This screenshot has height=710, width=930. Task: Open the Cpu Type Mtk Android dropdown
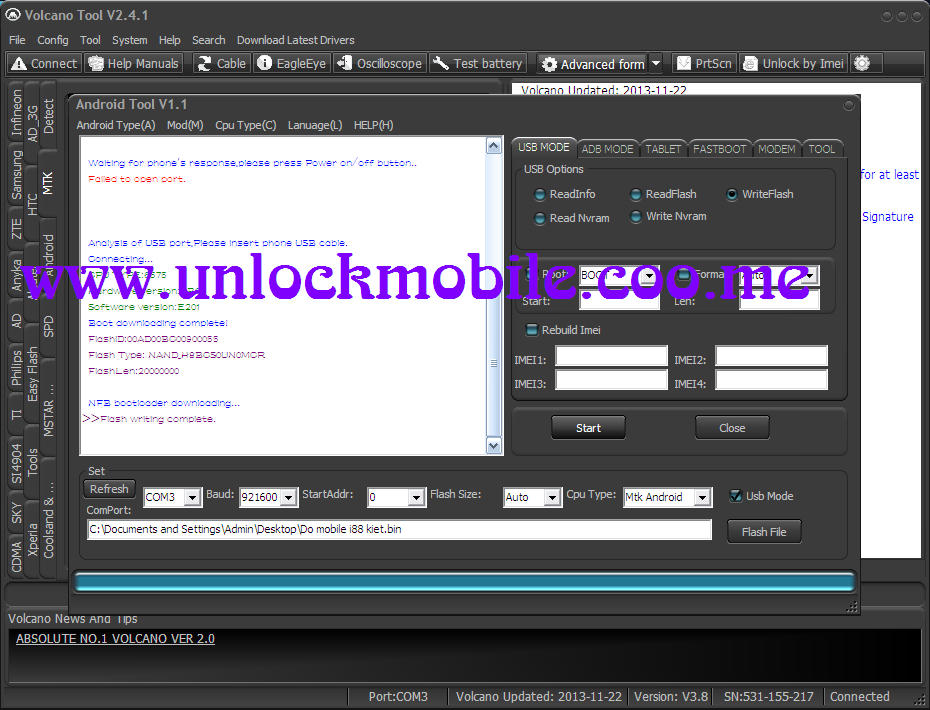click(x=702, y=497)
